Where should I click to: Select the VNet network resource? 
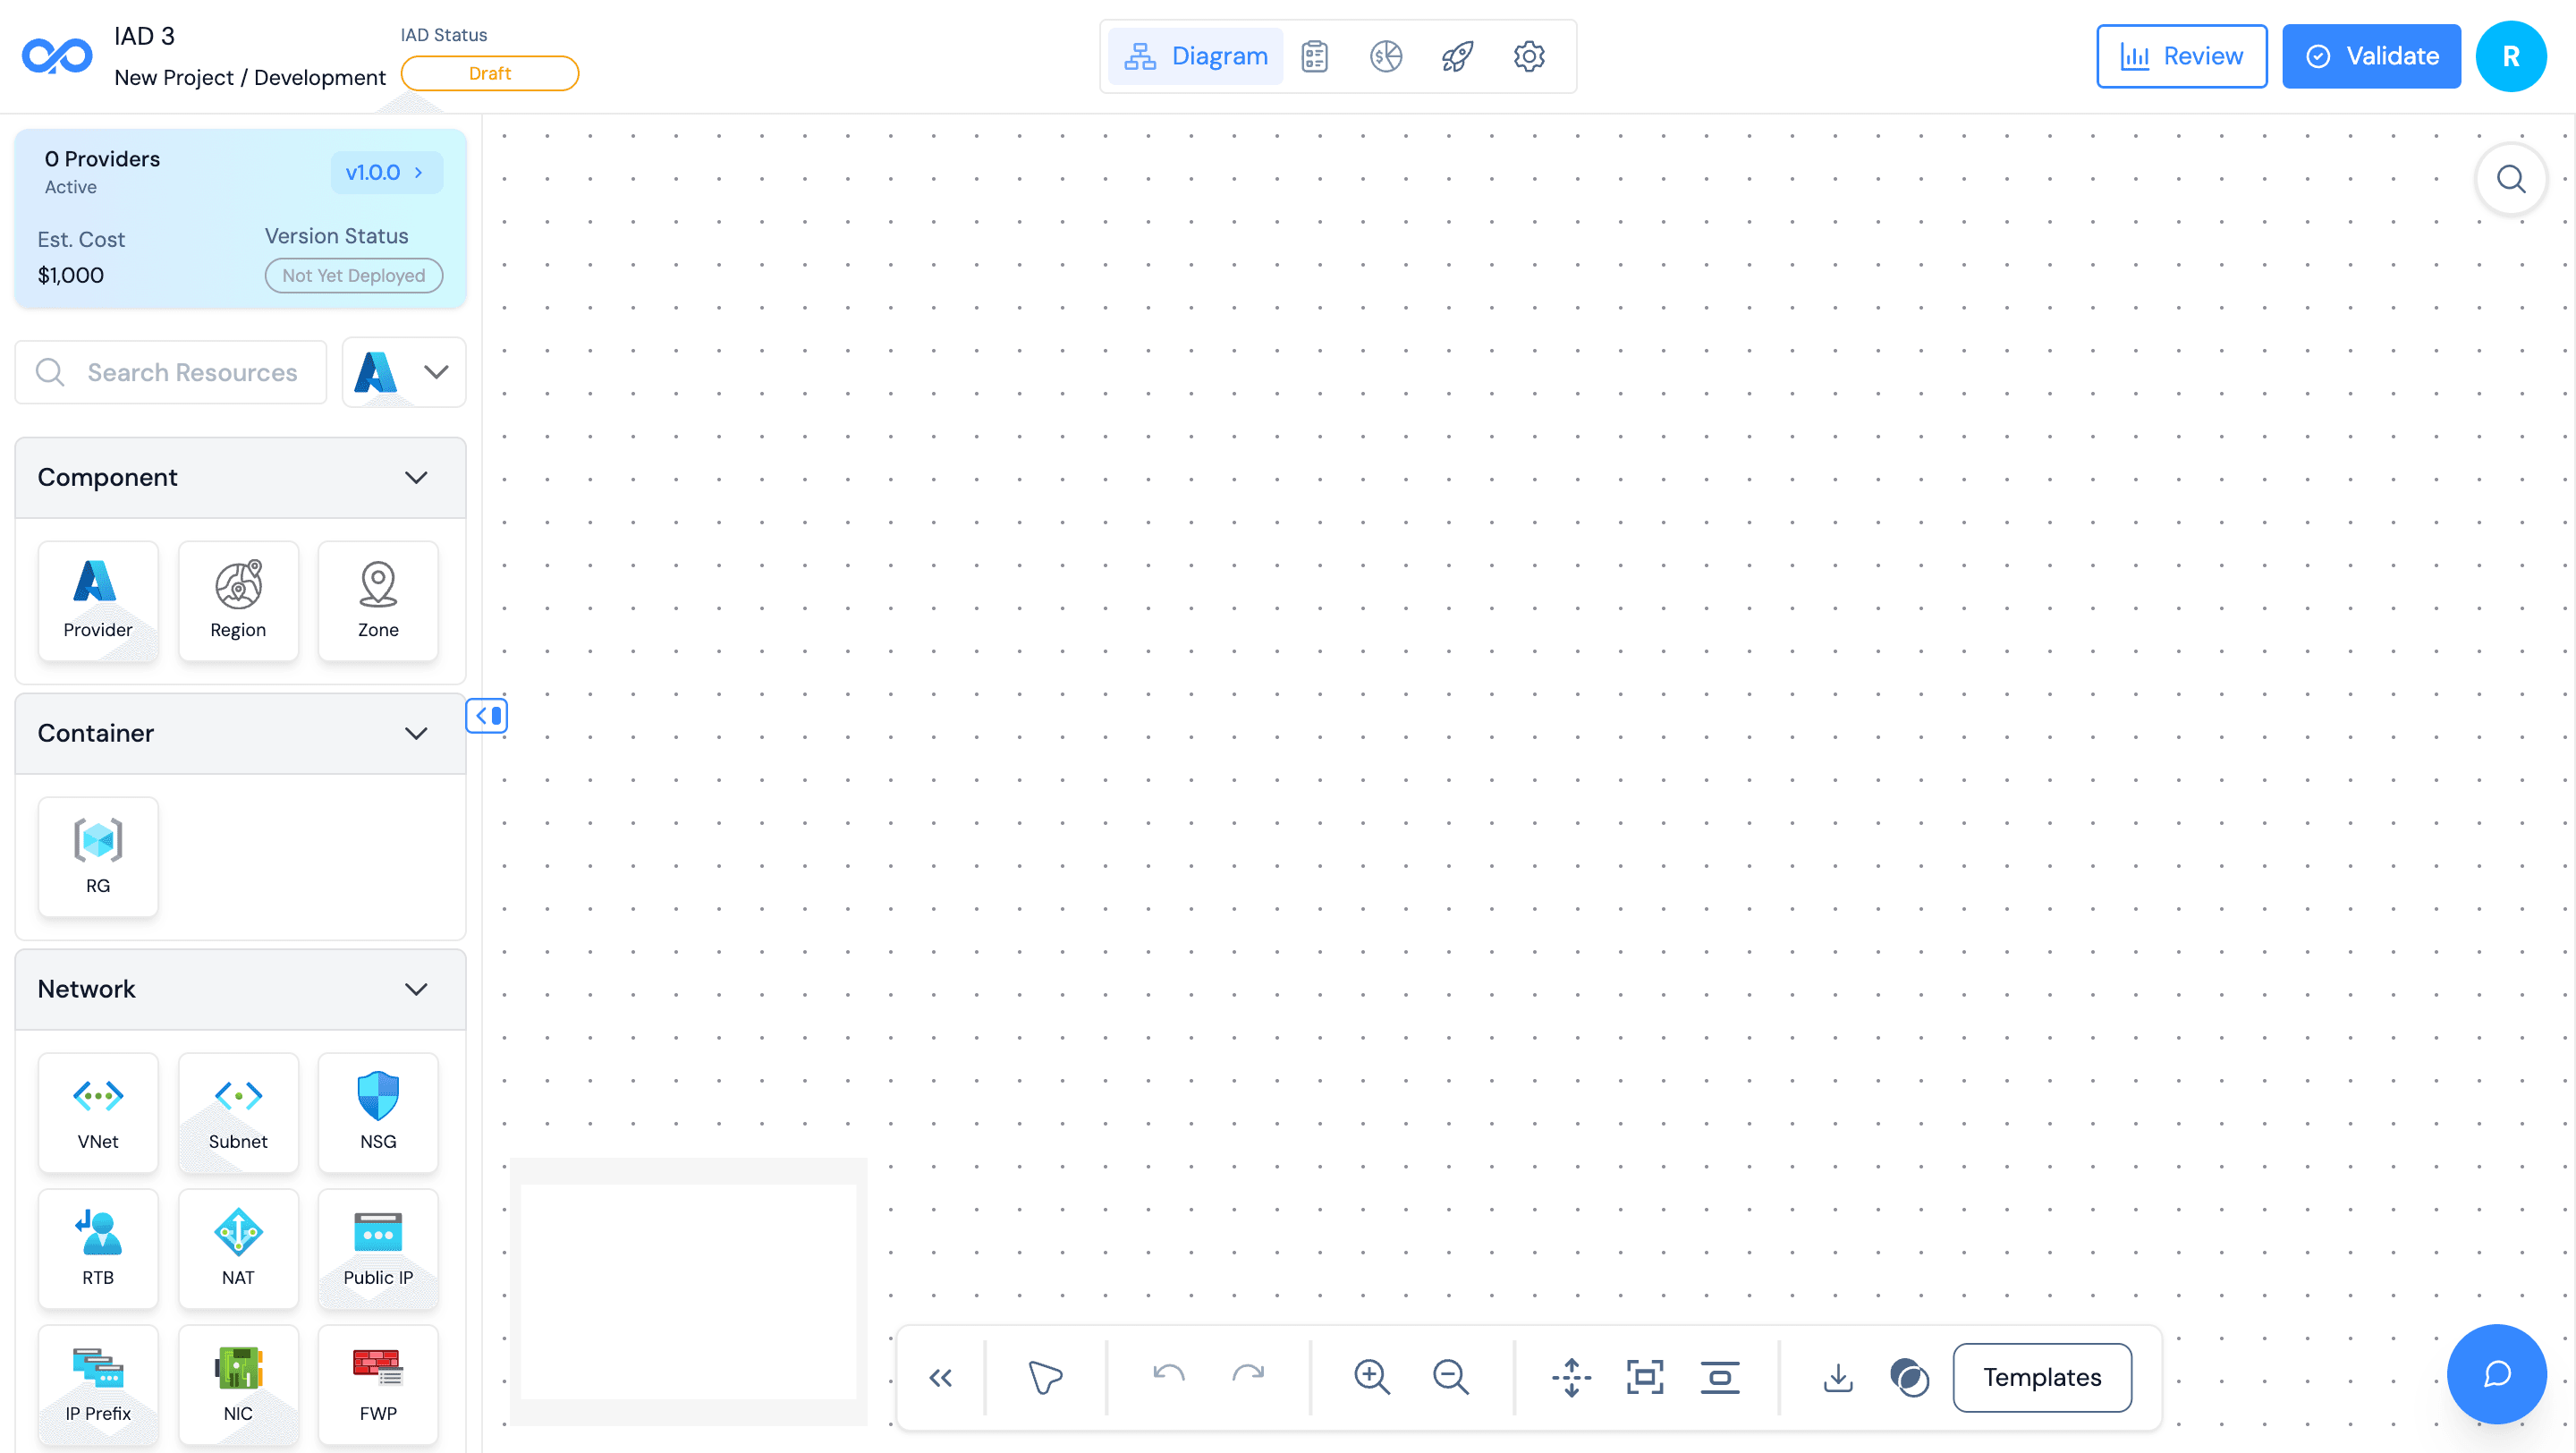pos(98,1111)
